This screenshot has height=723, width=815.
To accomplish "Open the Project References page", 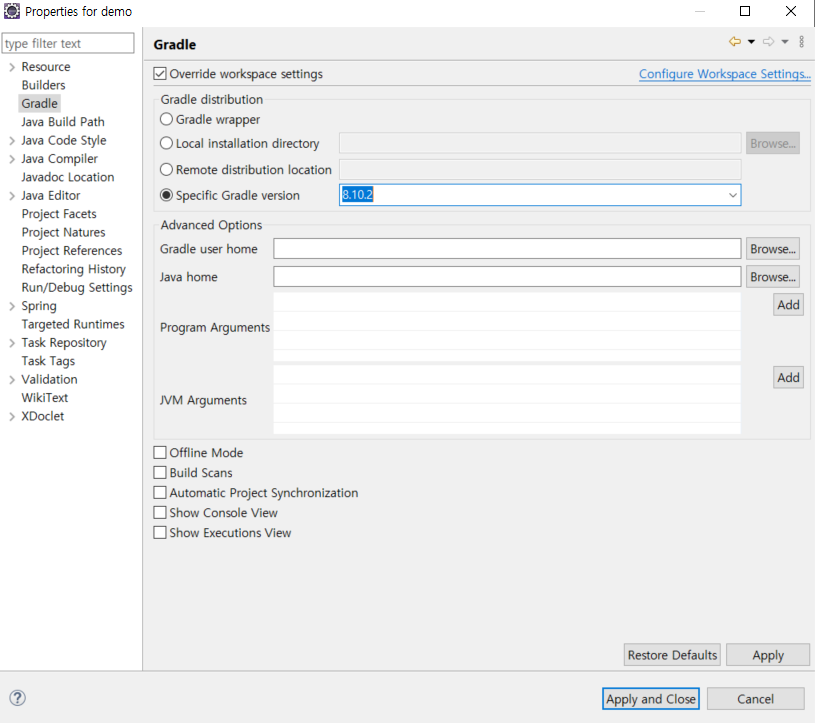I will pos(72,251).
